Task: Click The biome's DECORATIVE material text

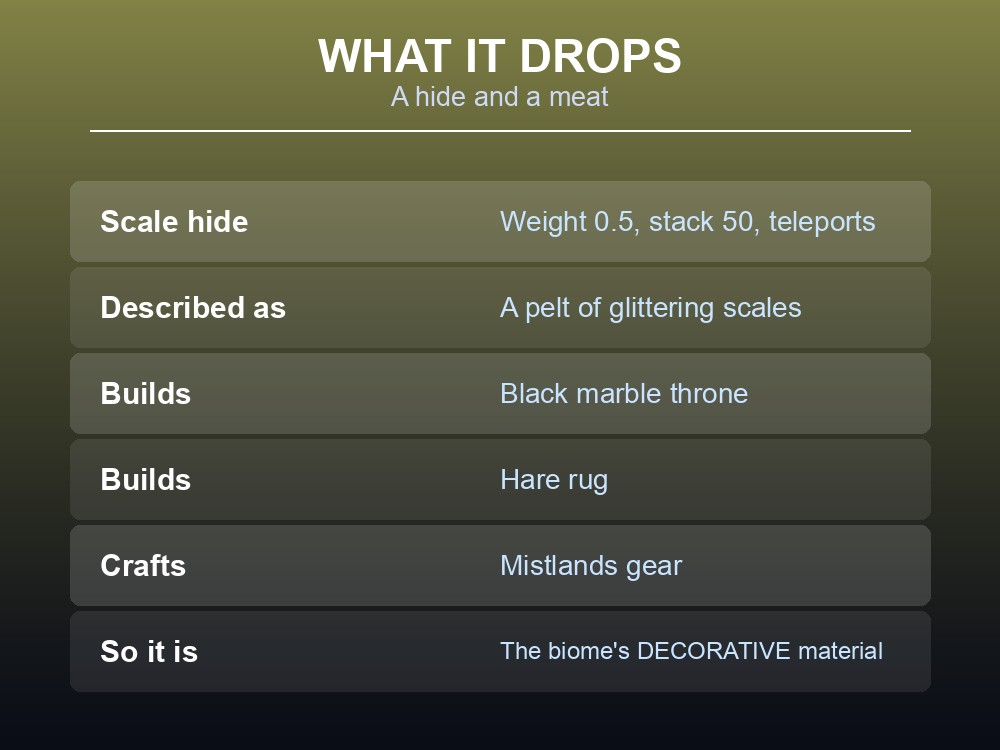Action: coord(691,651)
